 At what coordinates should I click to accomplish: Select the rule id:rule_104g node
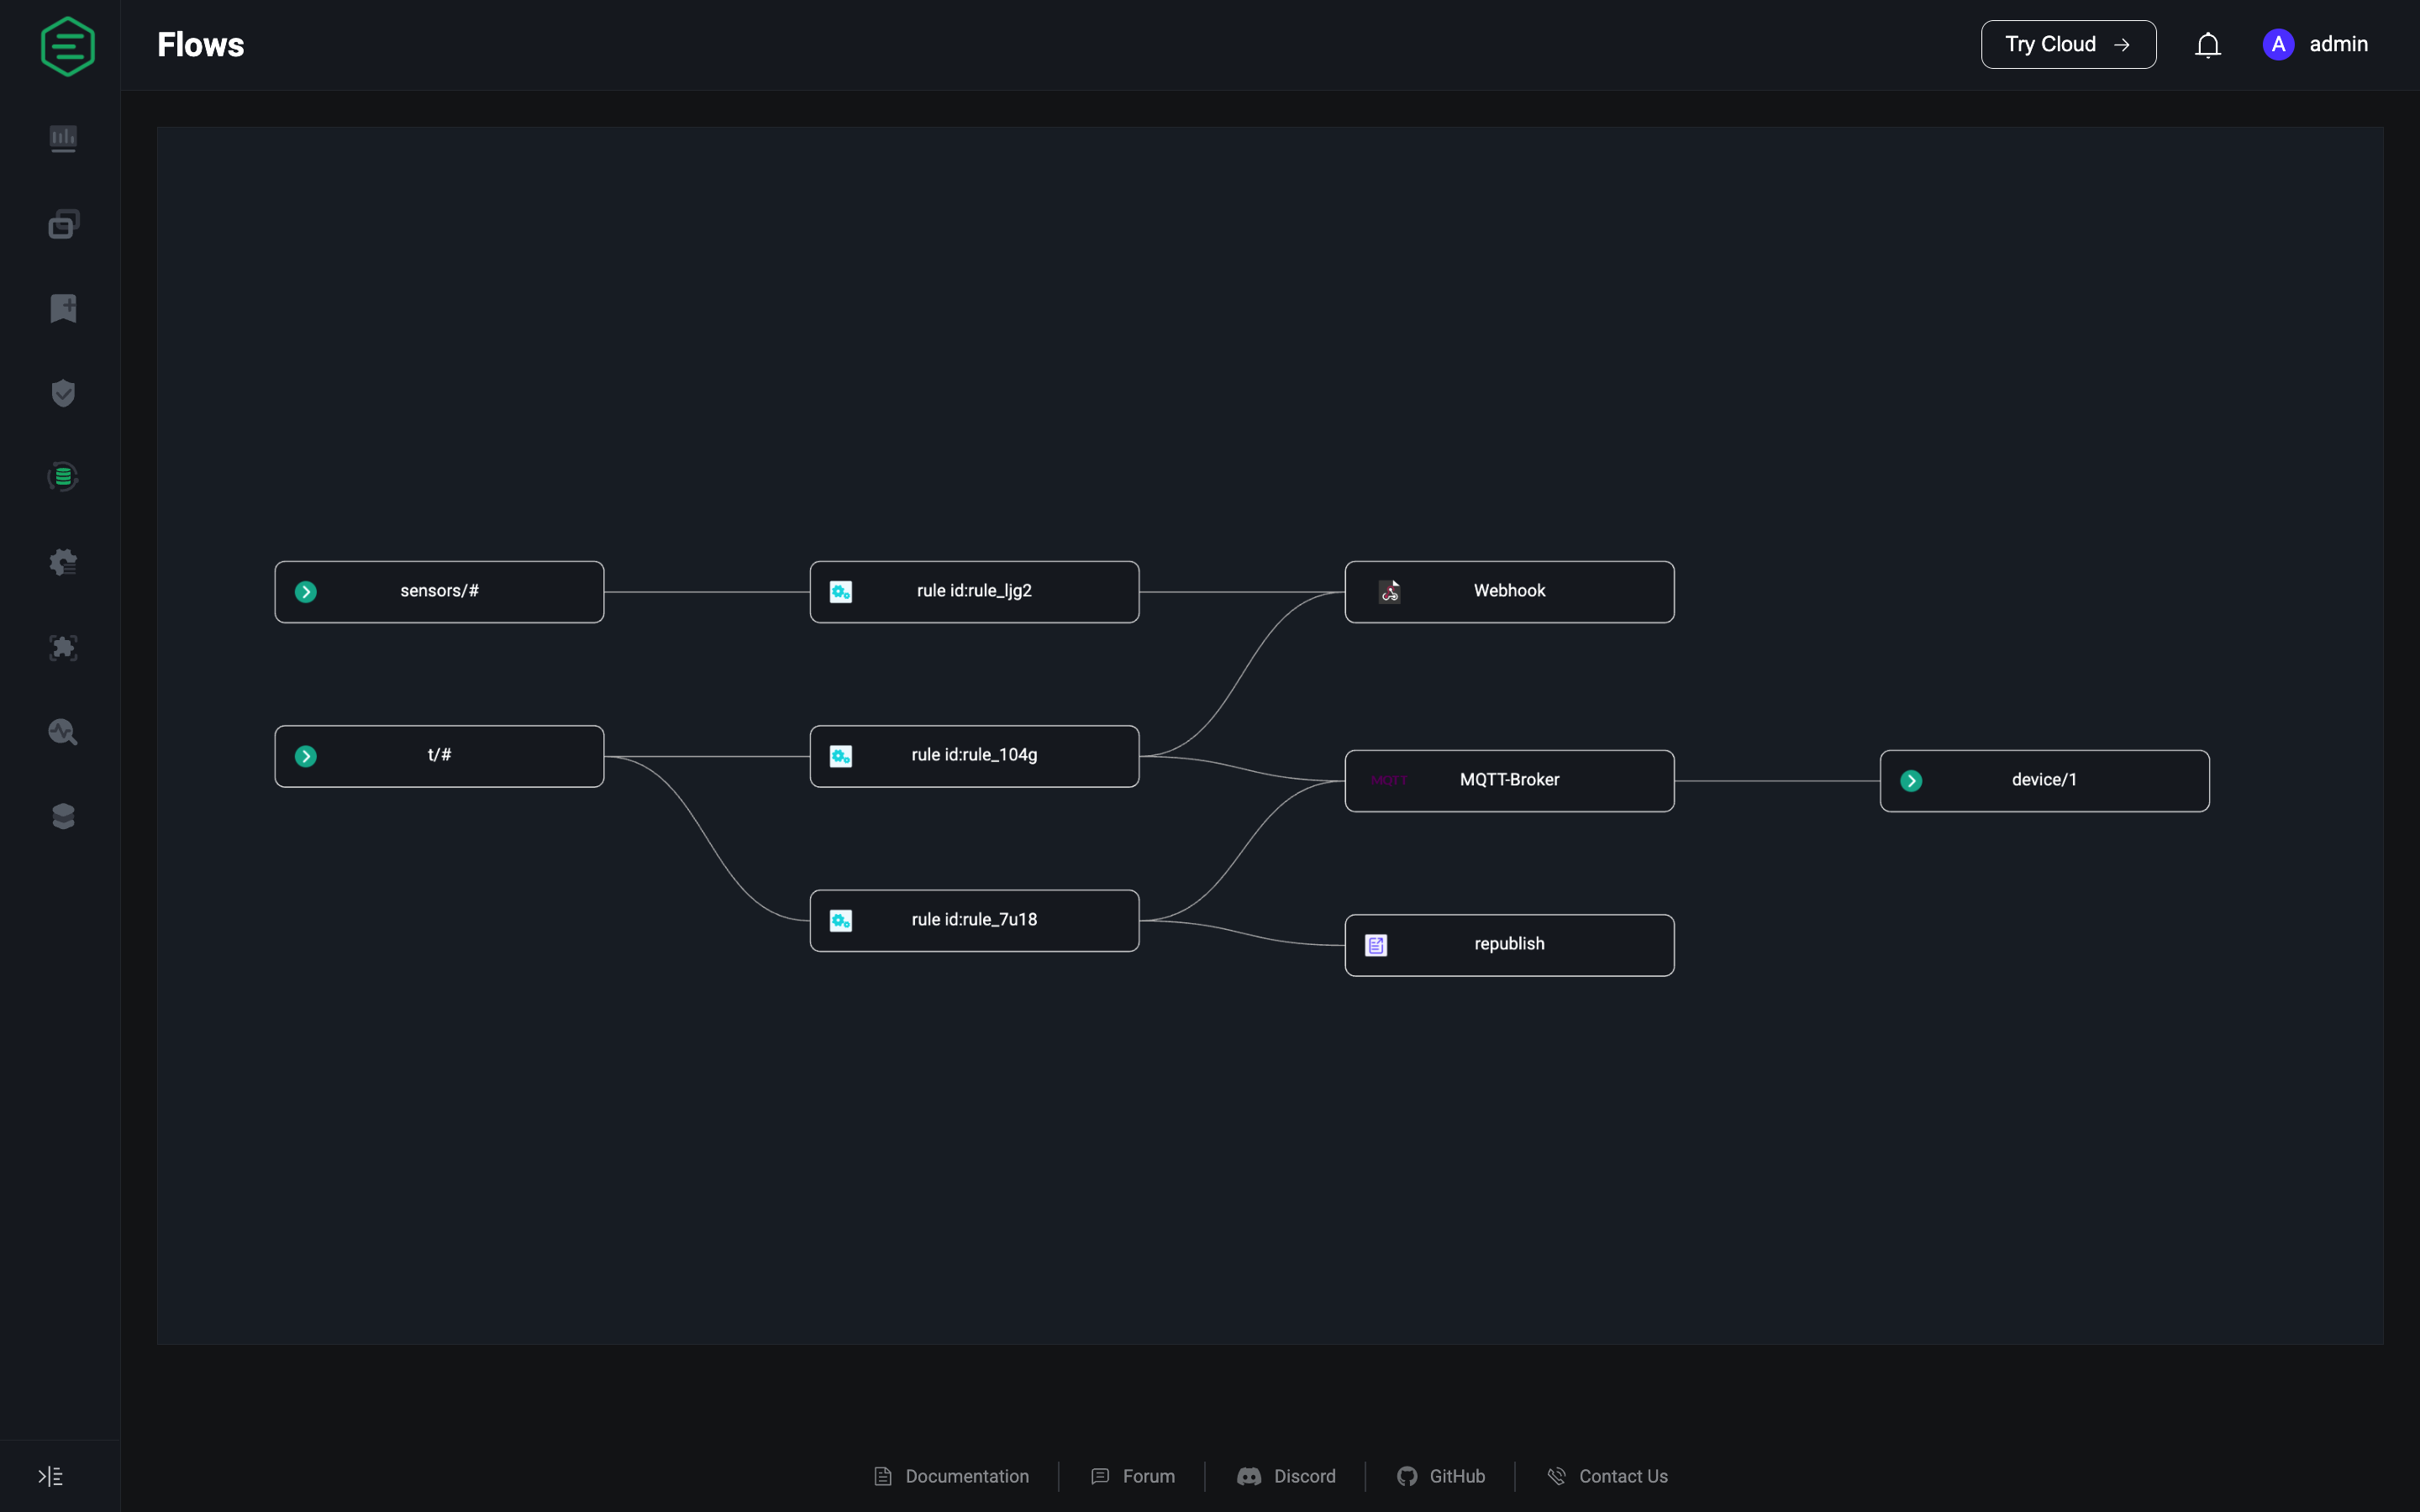pyautogui.click(x=974, y=756)
